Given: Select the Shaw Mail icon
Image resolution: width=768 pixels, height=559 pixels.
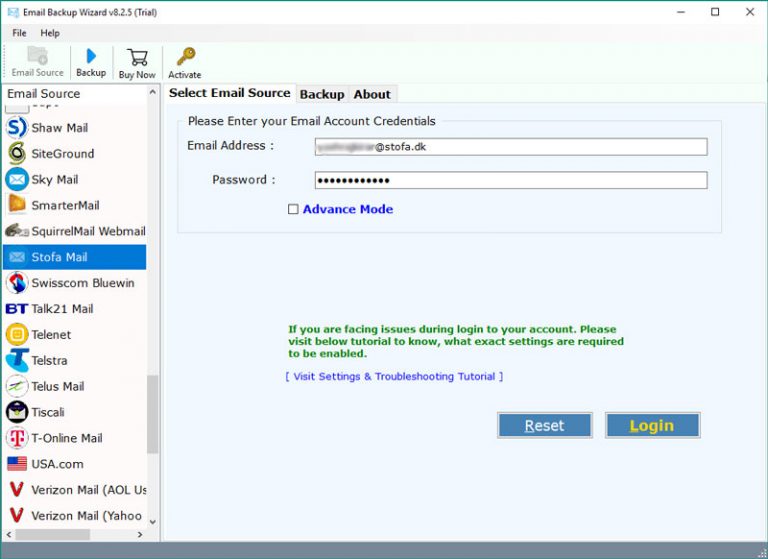Looking at the screenshot, I should click(x=17, y=128).
